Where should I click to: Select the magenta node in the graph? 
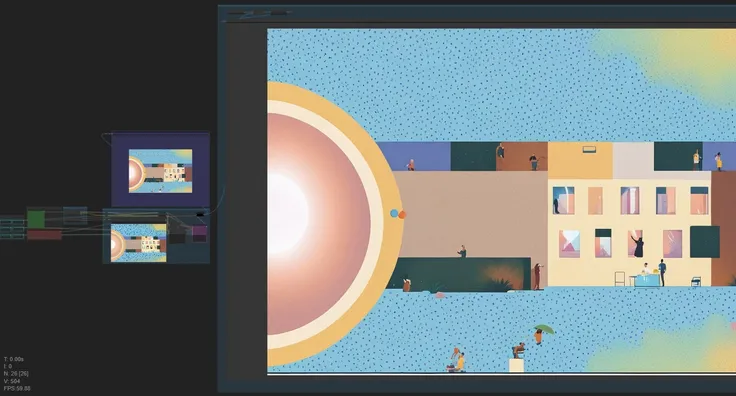199,230
